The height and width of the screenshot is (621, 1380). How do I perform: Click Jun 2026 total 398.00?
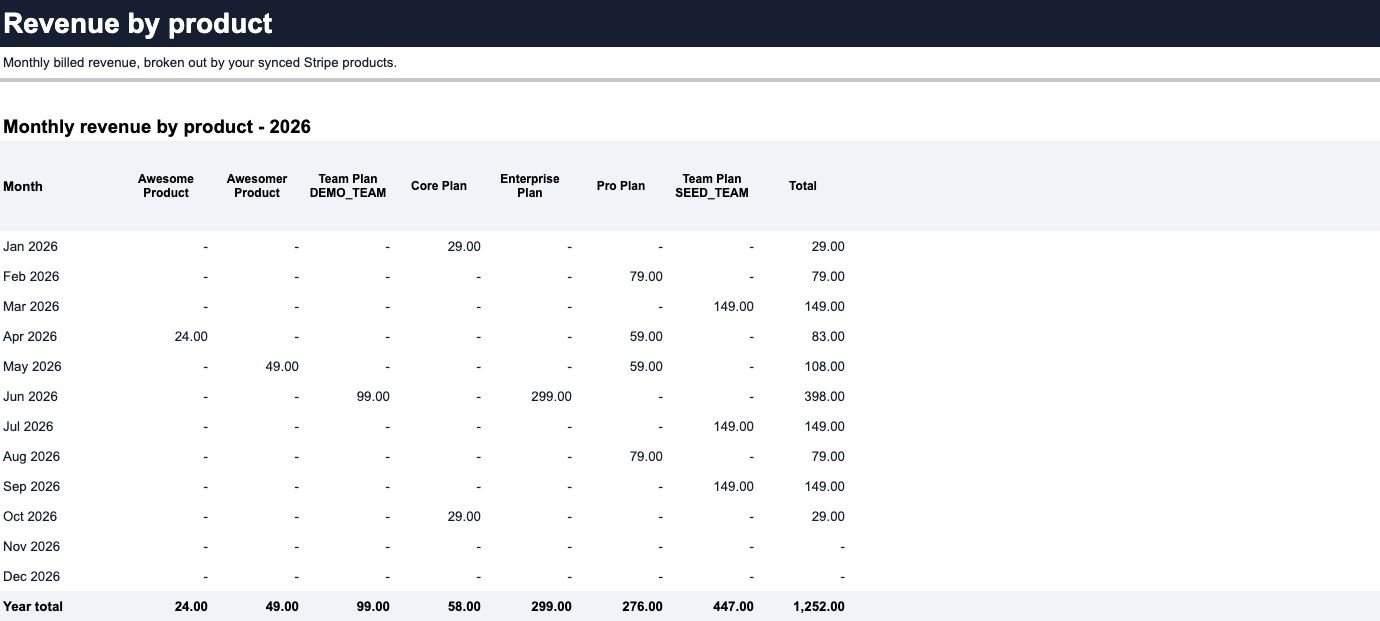click(x=825, y=396)
